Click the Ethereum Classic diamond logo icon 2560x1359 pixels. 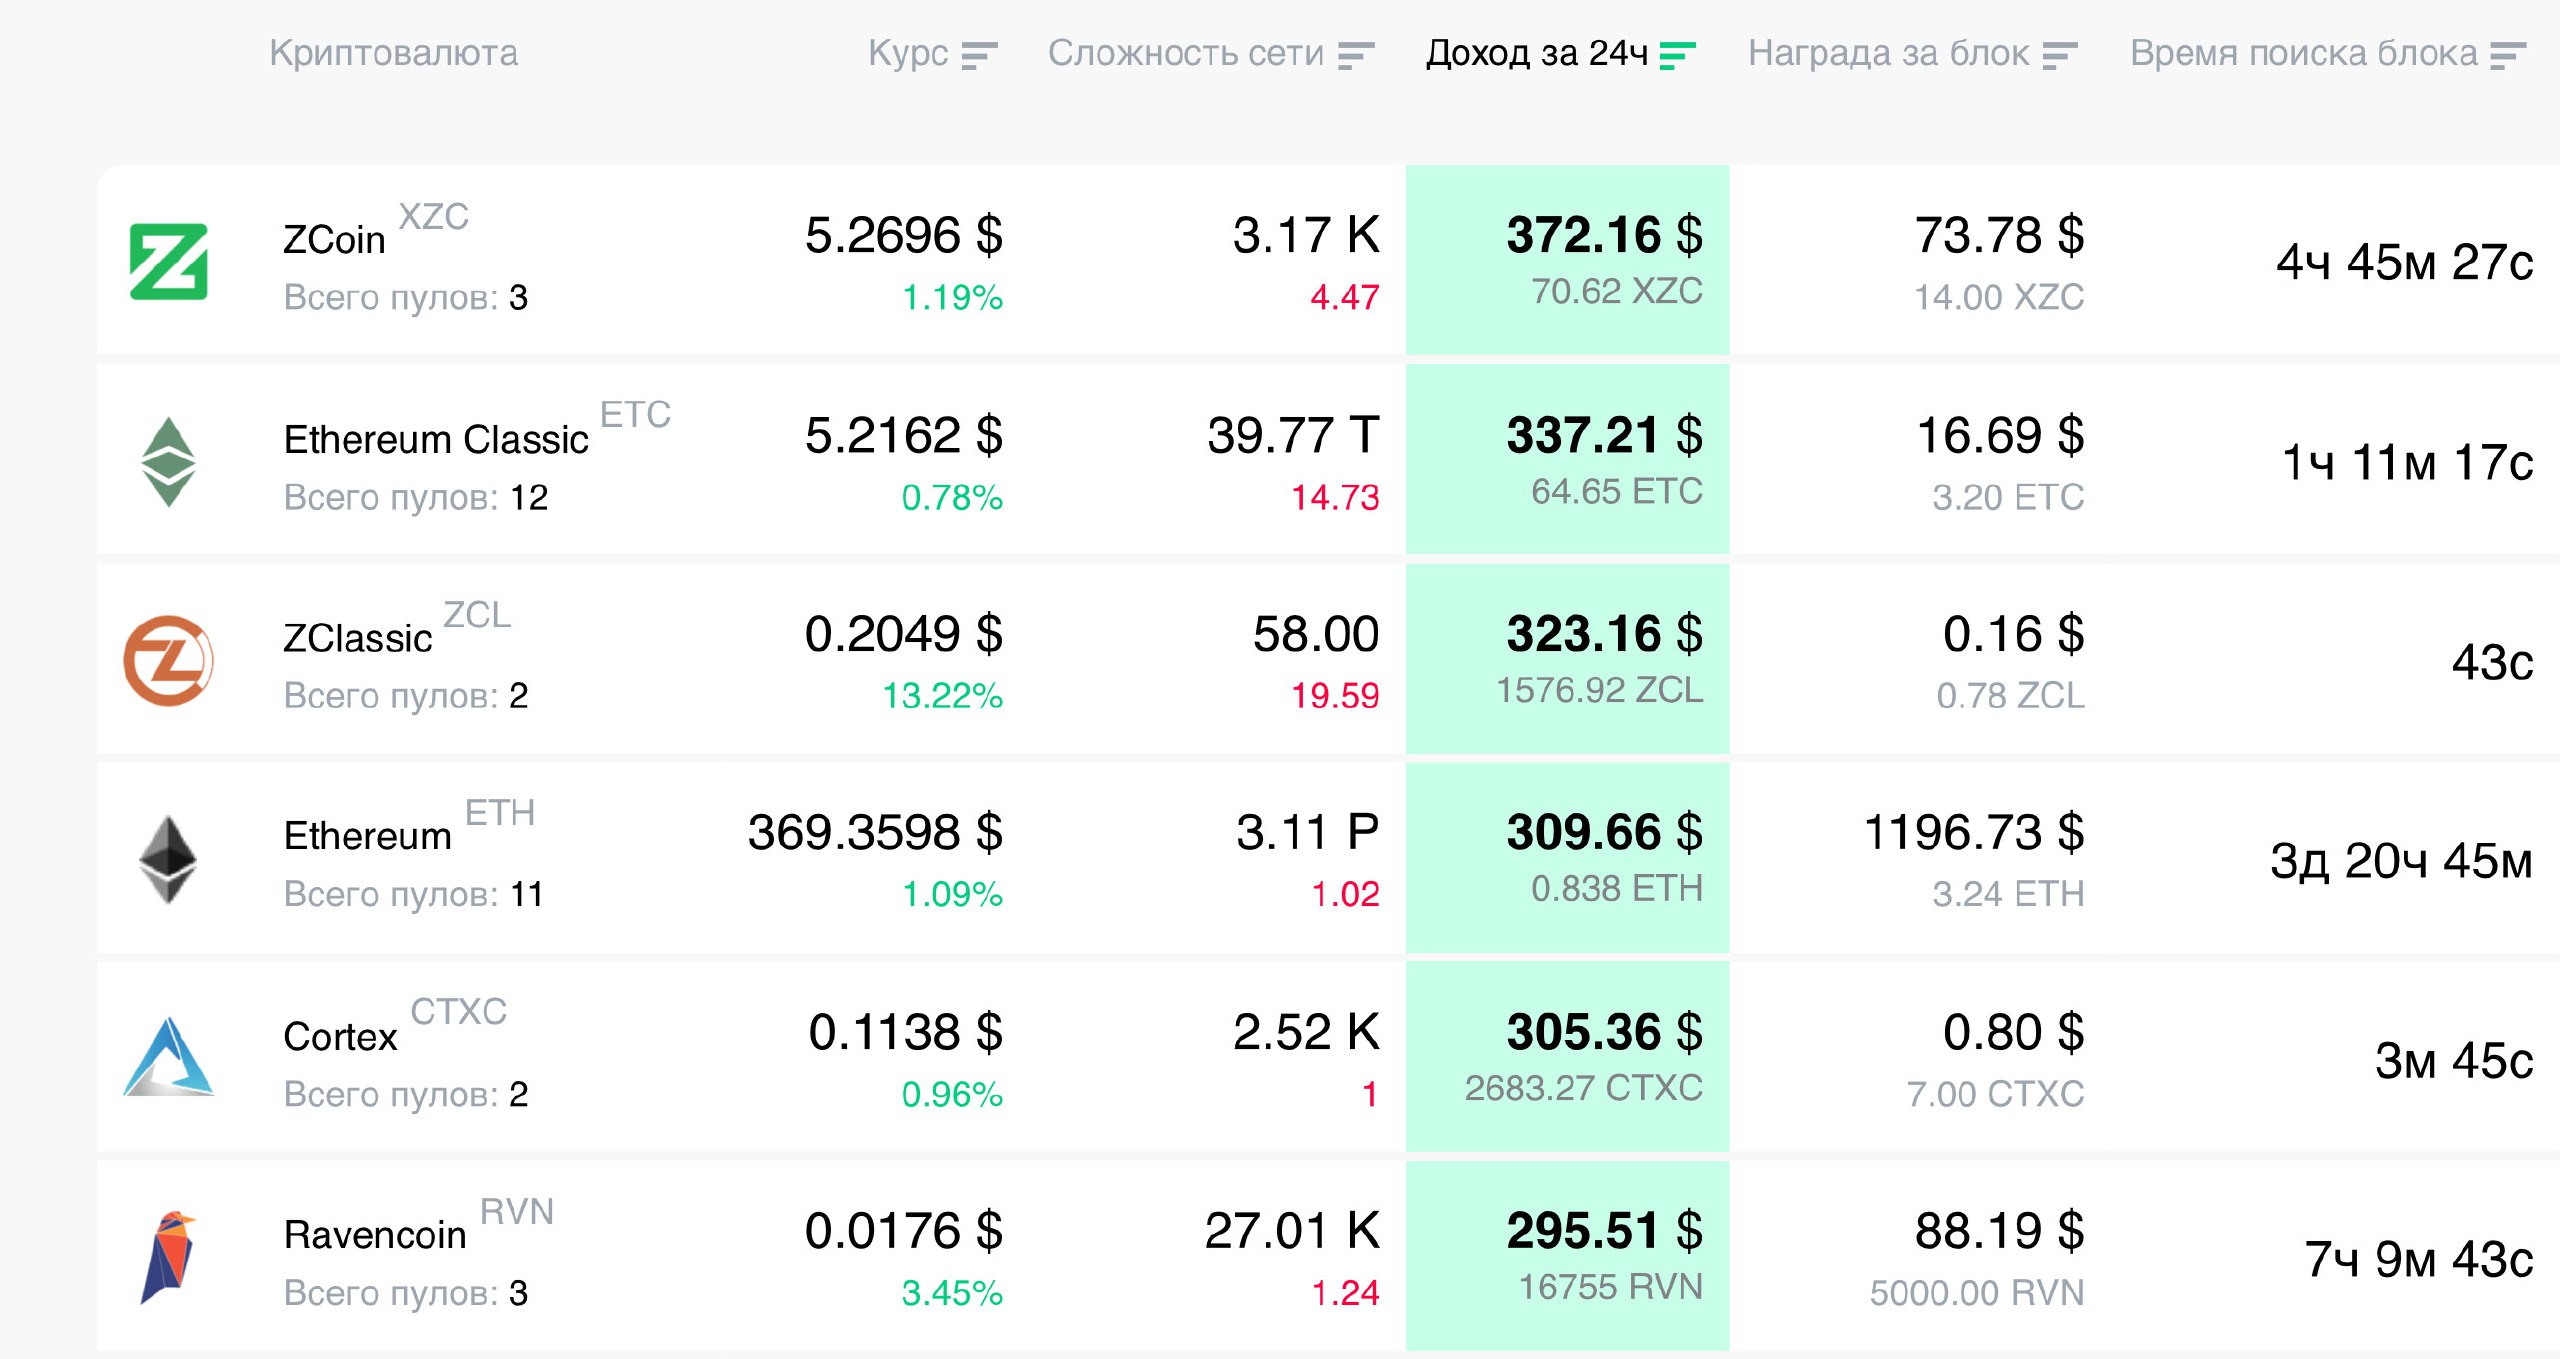pyautogui.click(x=169, y=461)
